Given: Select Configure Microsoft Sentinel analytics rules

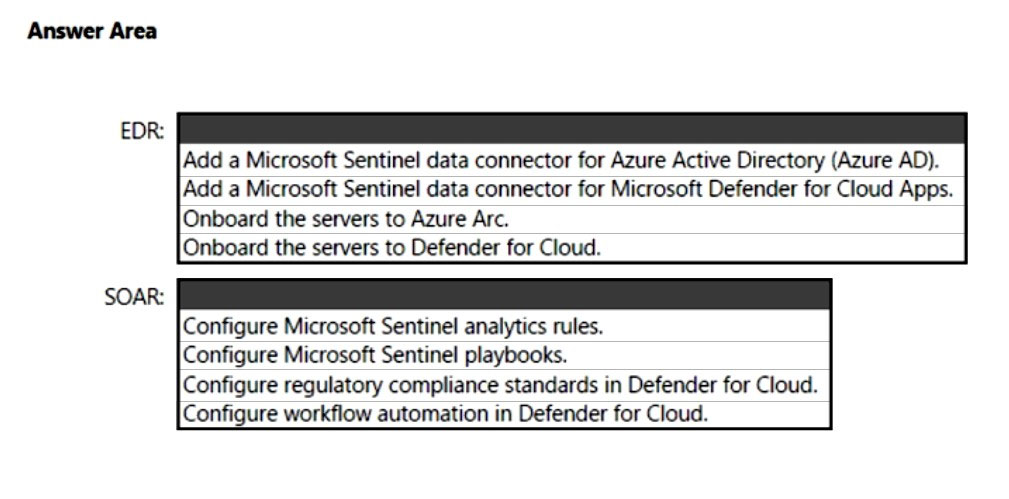Looking at the screenshot, I should click(x=394, y=325).
